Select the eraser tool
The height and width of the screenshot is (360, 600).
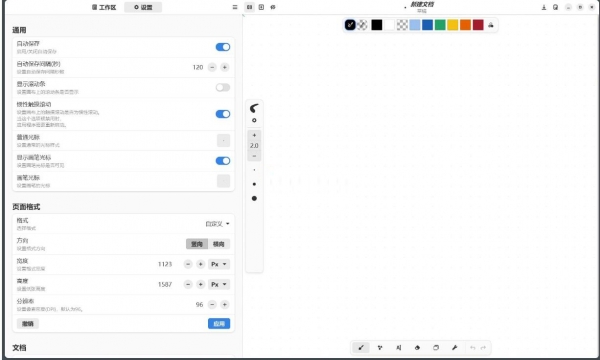pyautogui.click(x=417, y=347)
